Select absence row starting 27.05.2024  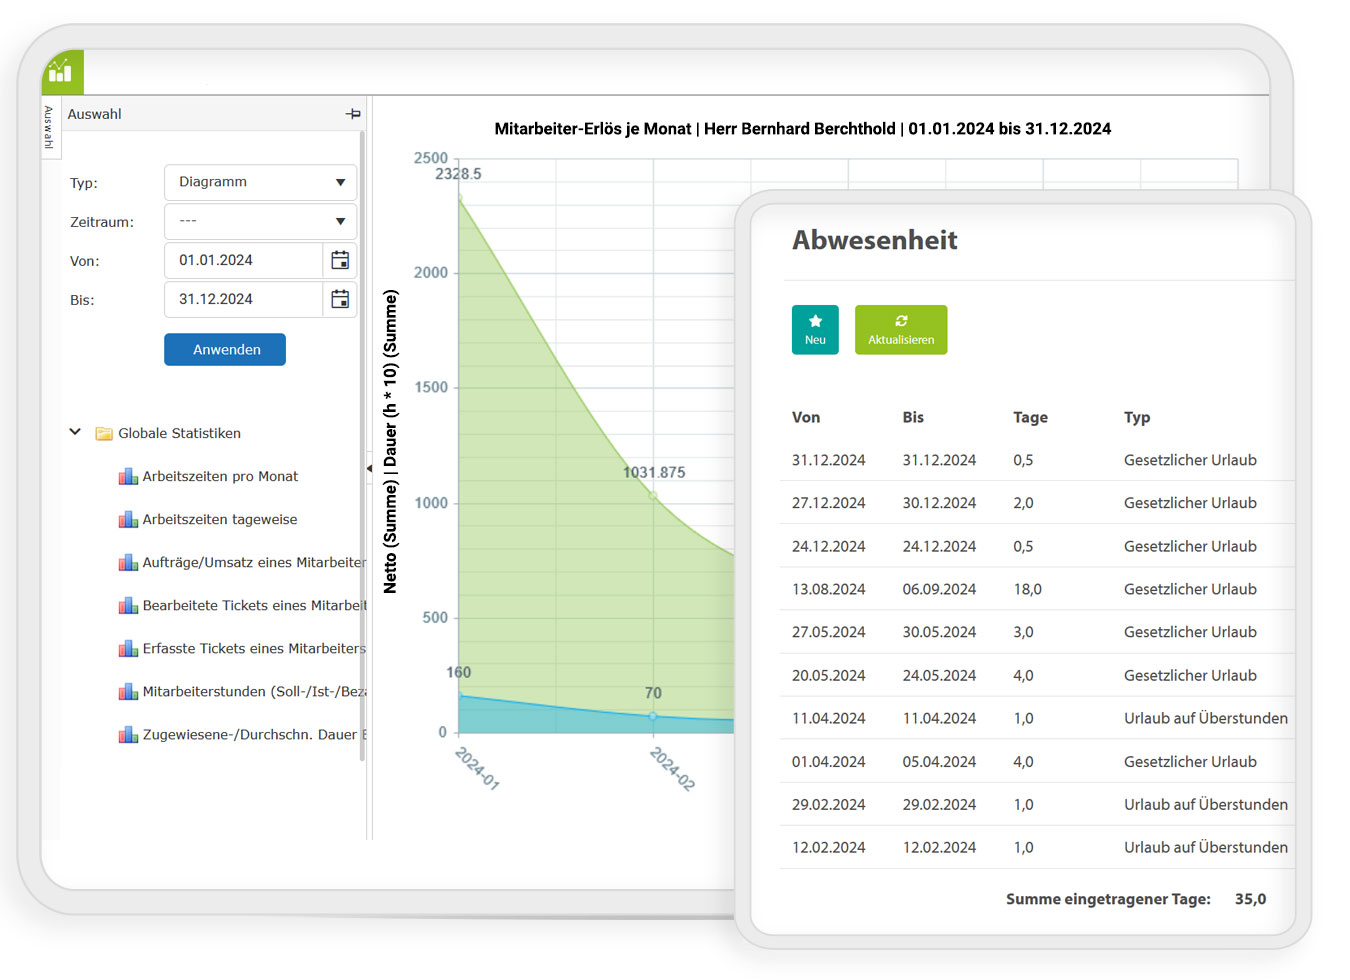[1037, 632]
